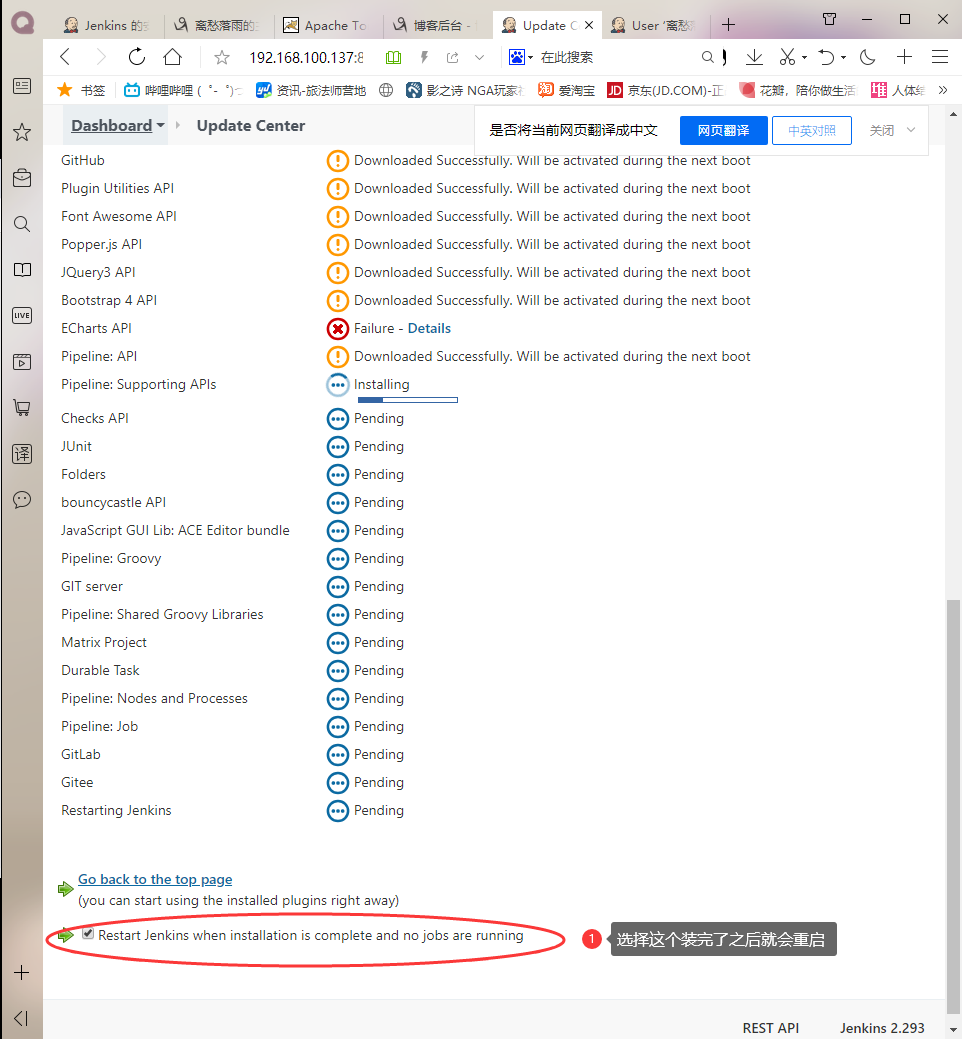Open ECharts API failure Details link
The height and width of the screenshot is (1039, 962).
pyautogui.click(x=429, y=328)
